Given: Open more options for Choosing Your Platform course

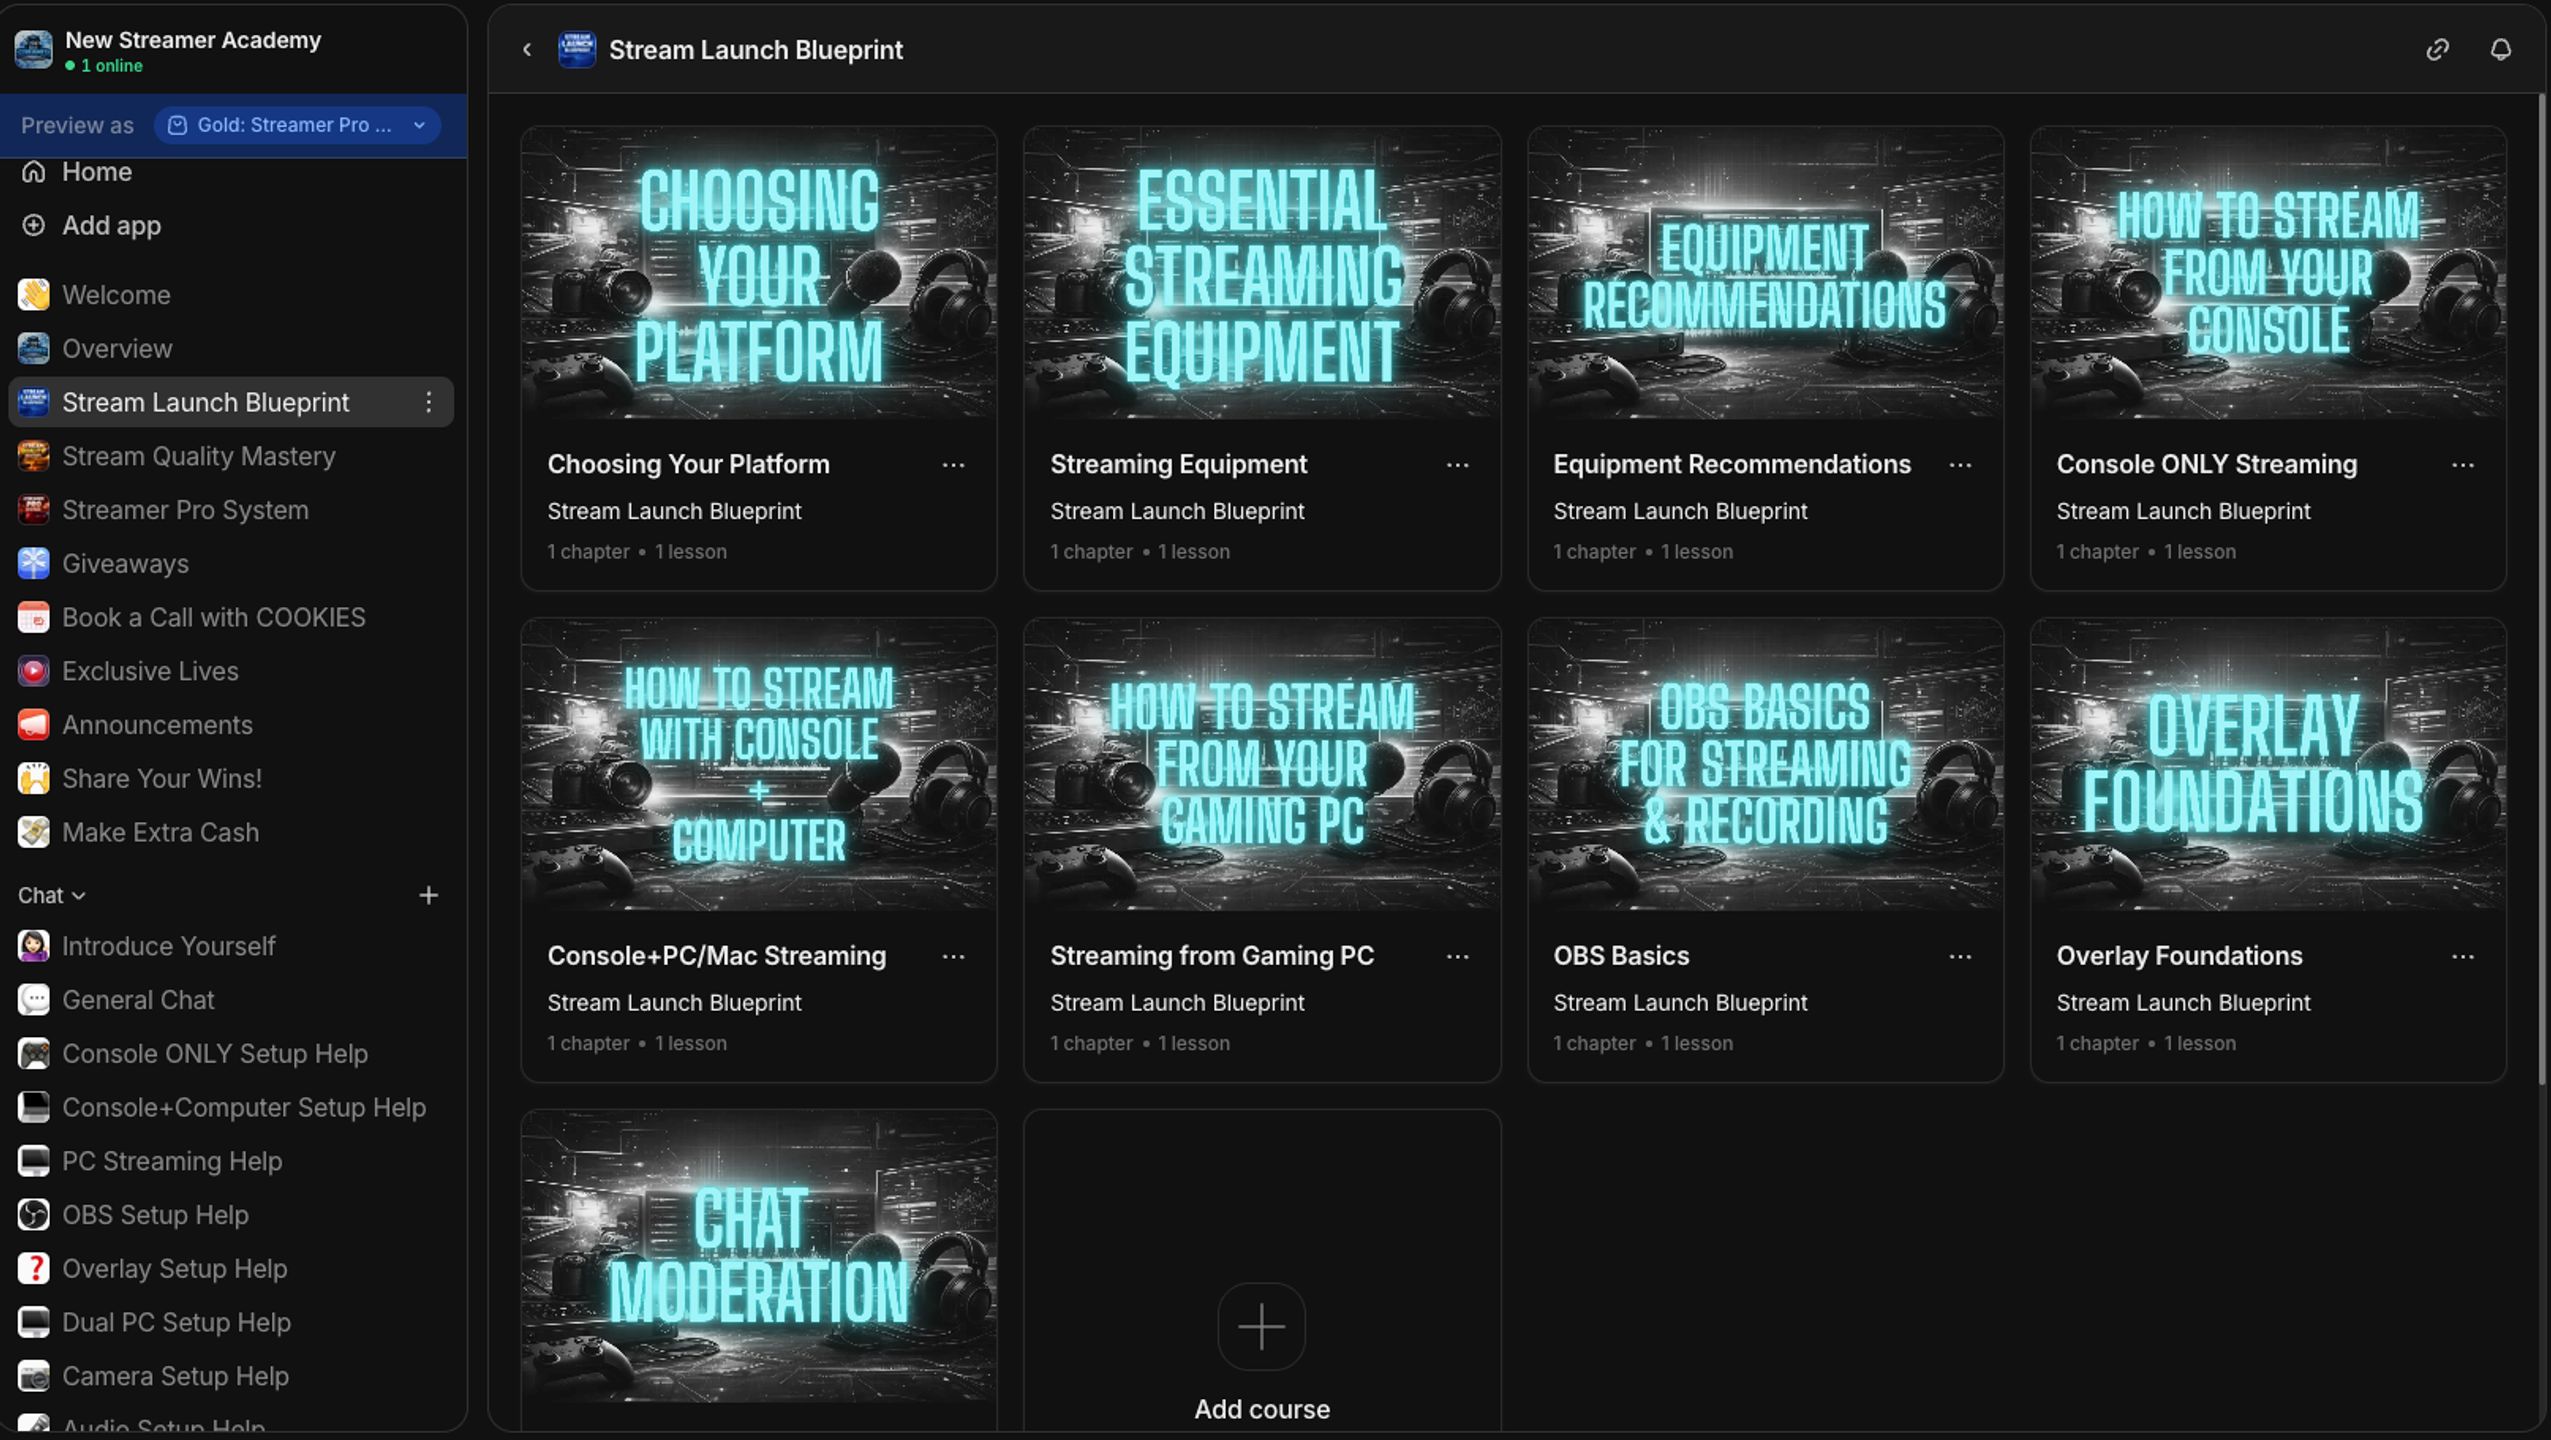Looking at the screenshot, I should 953,465.
